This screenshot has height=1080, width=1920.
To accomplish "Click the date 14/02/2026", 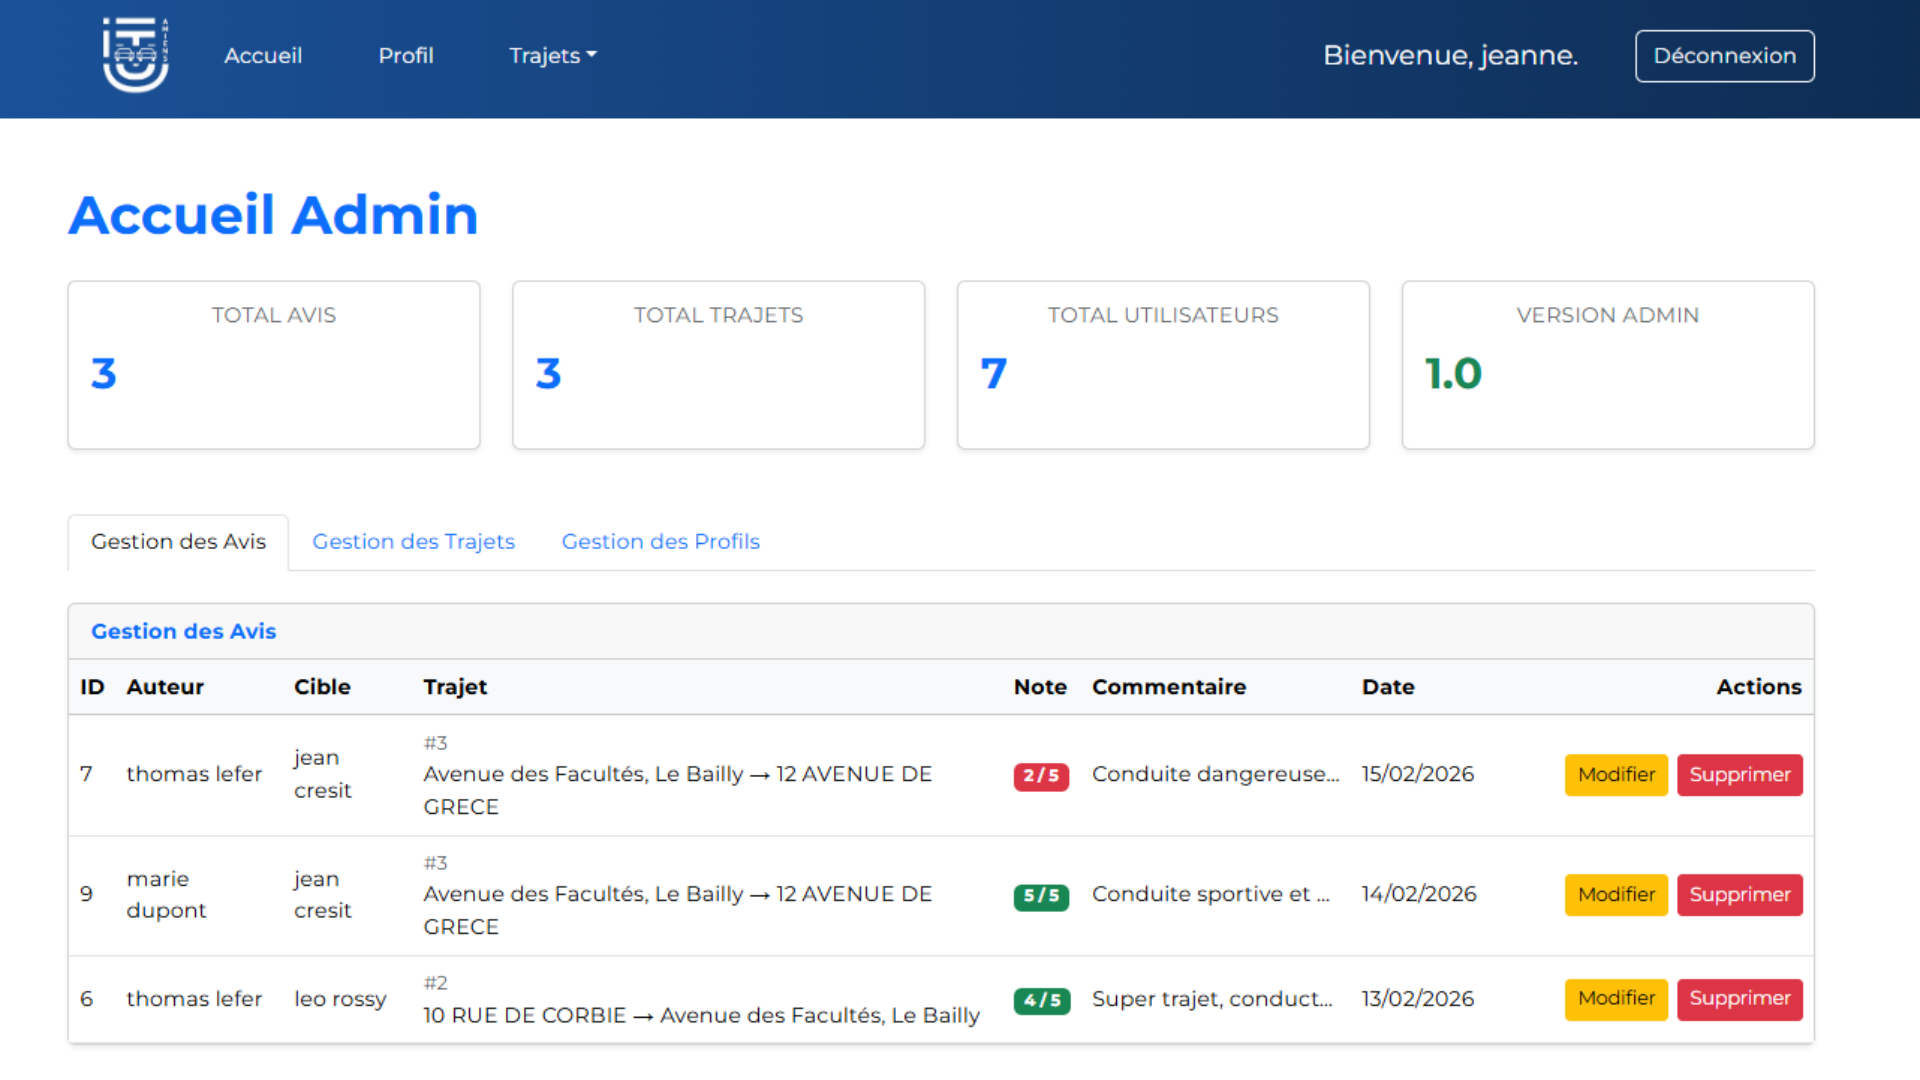I will pyautogui.click(x=1419, y=894).
